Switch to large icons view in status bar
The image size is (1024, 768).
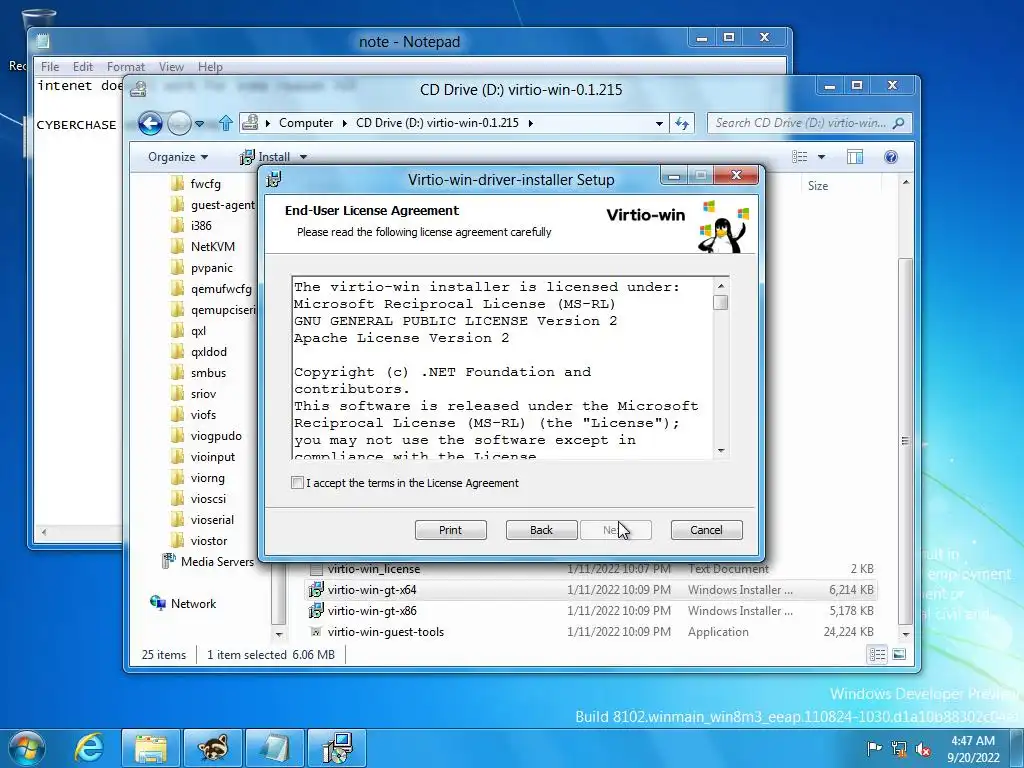coord(899,654)
